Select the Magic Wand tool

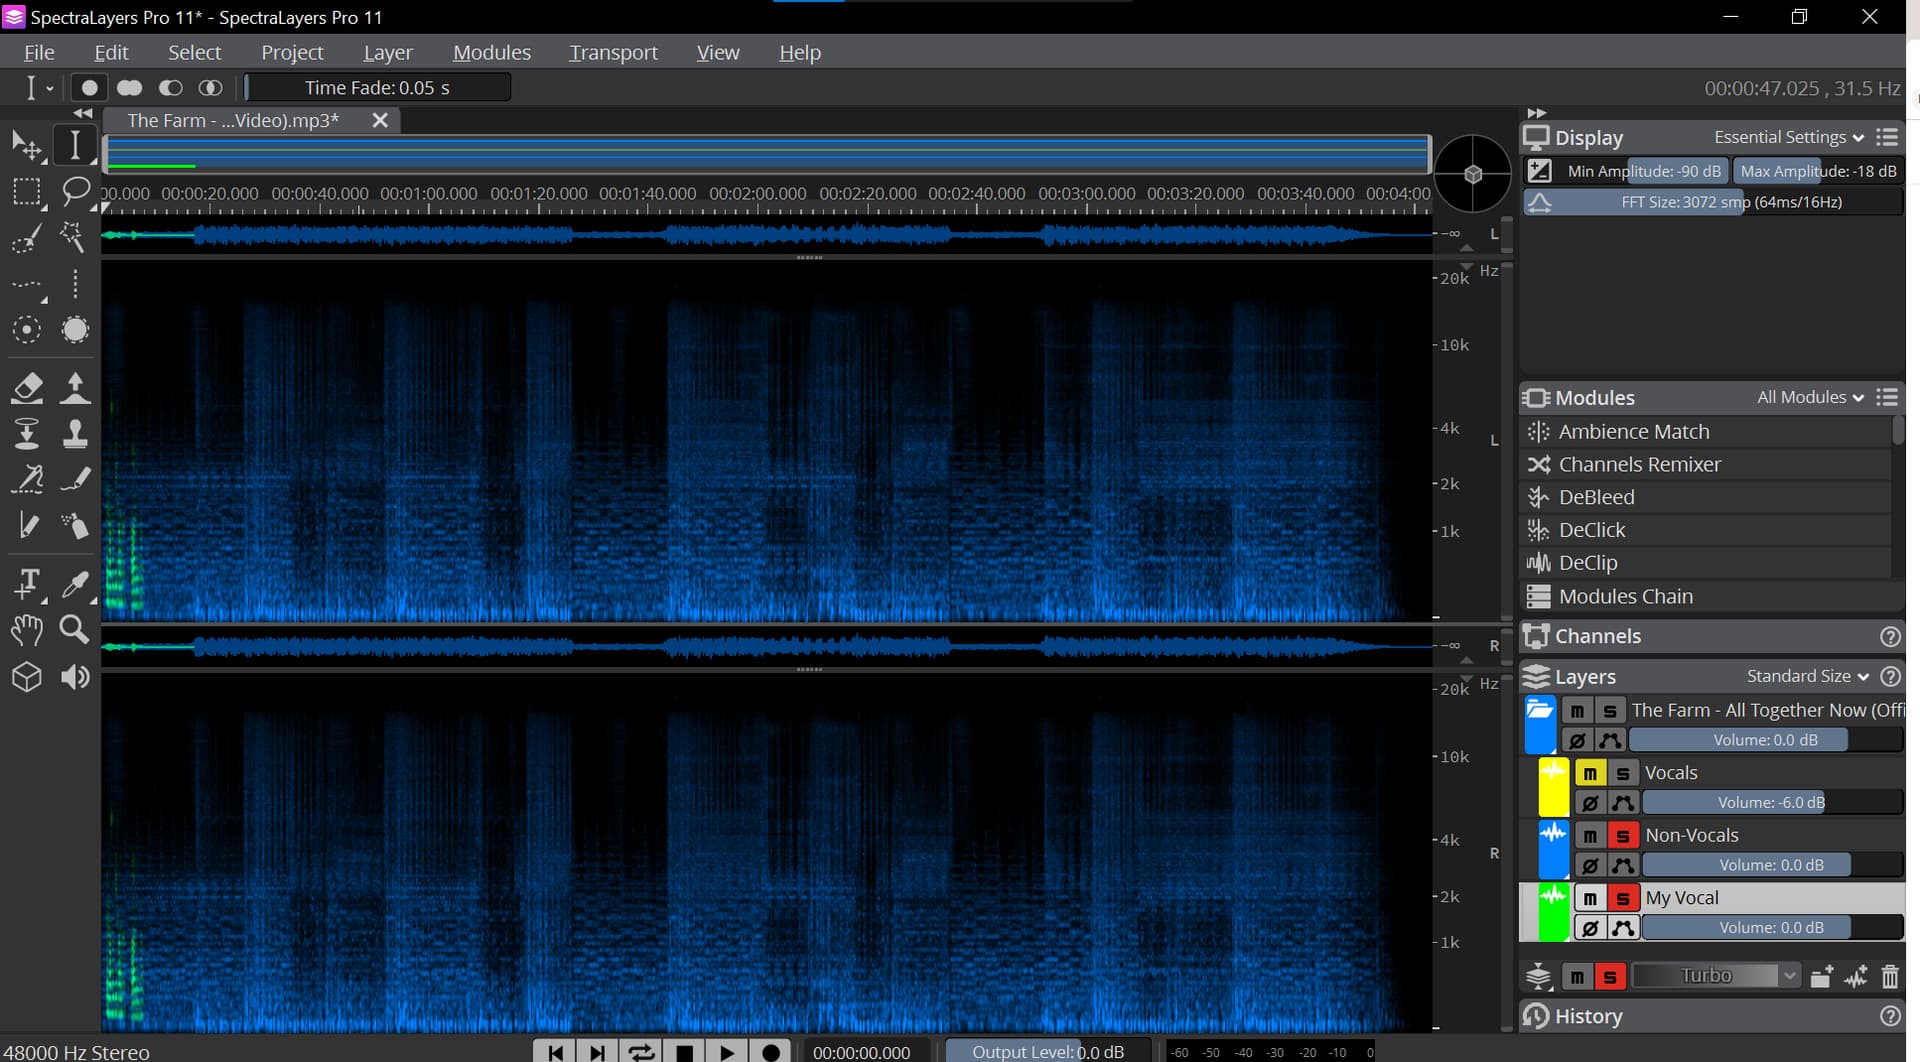pos(75,238)
